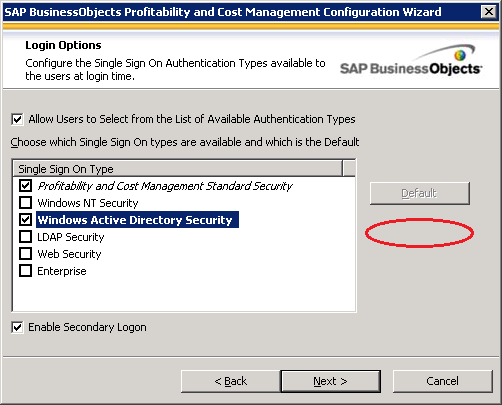
Task: Select the Web Security row text
Action: coord(69,254)
